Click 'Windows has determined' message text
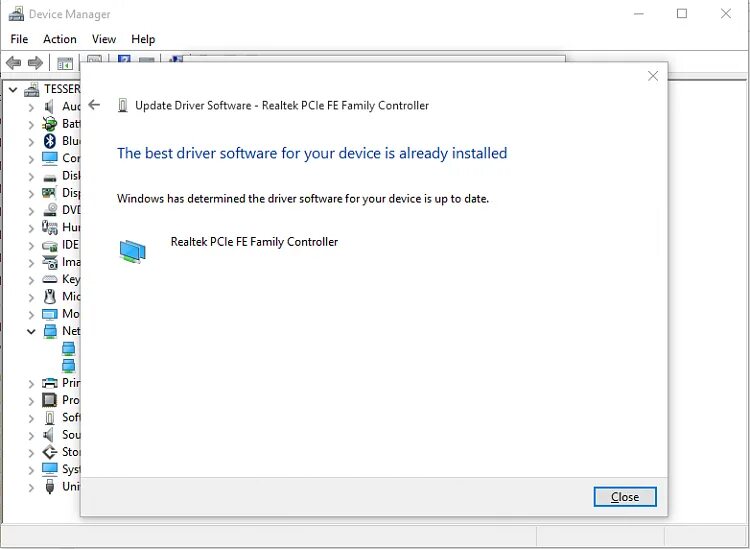 [x=303, y=198]
